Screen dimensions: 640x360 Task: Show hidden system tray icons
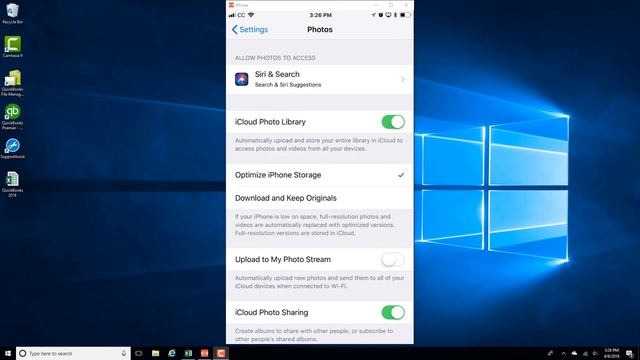pos(563,353)
